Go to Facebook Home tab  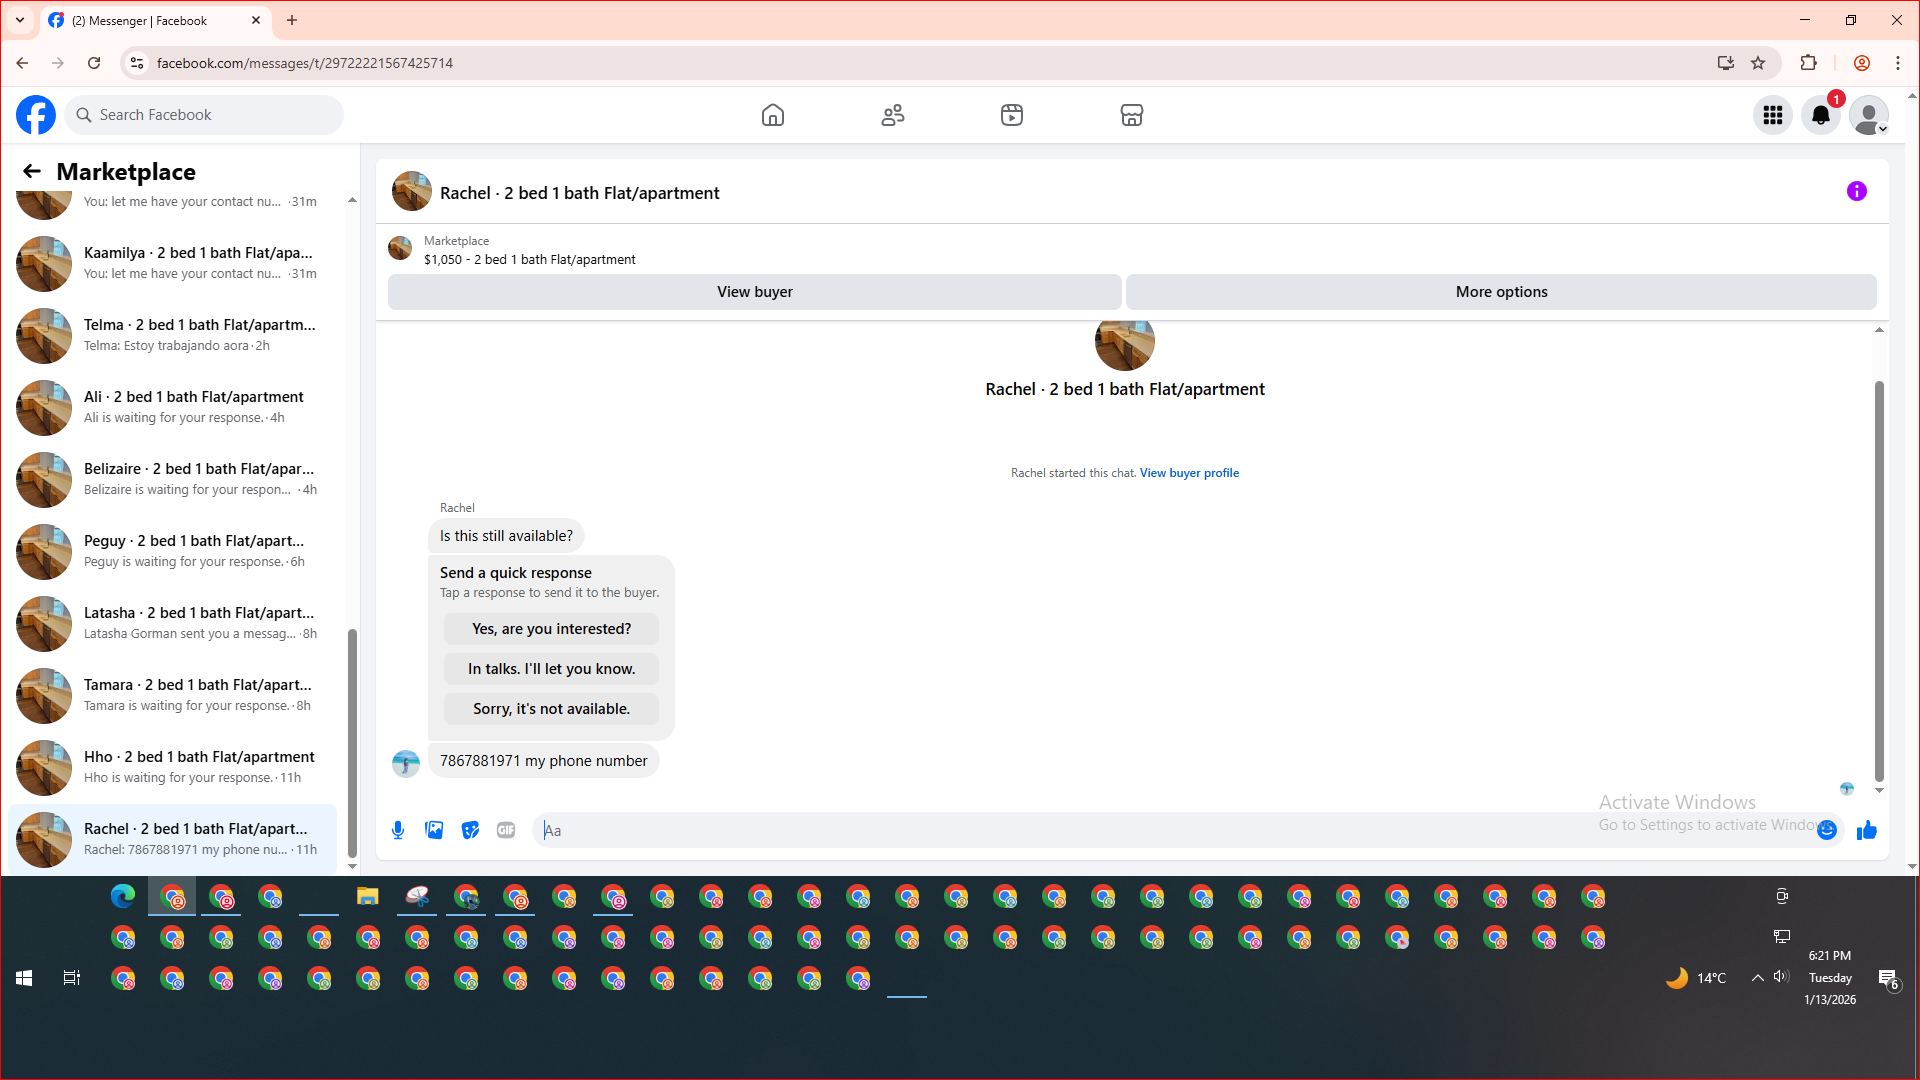coord(772,115)
